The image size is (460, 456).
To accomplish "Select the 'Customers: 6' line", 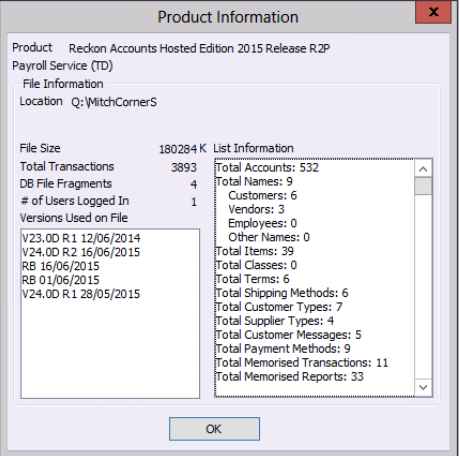I will click(262, 195).
